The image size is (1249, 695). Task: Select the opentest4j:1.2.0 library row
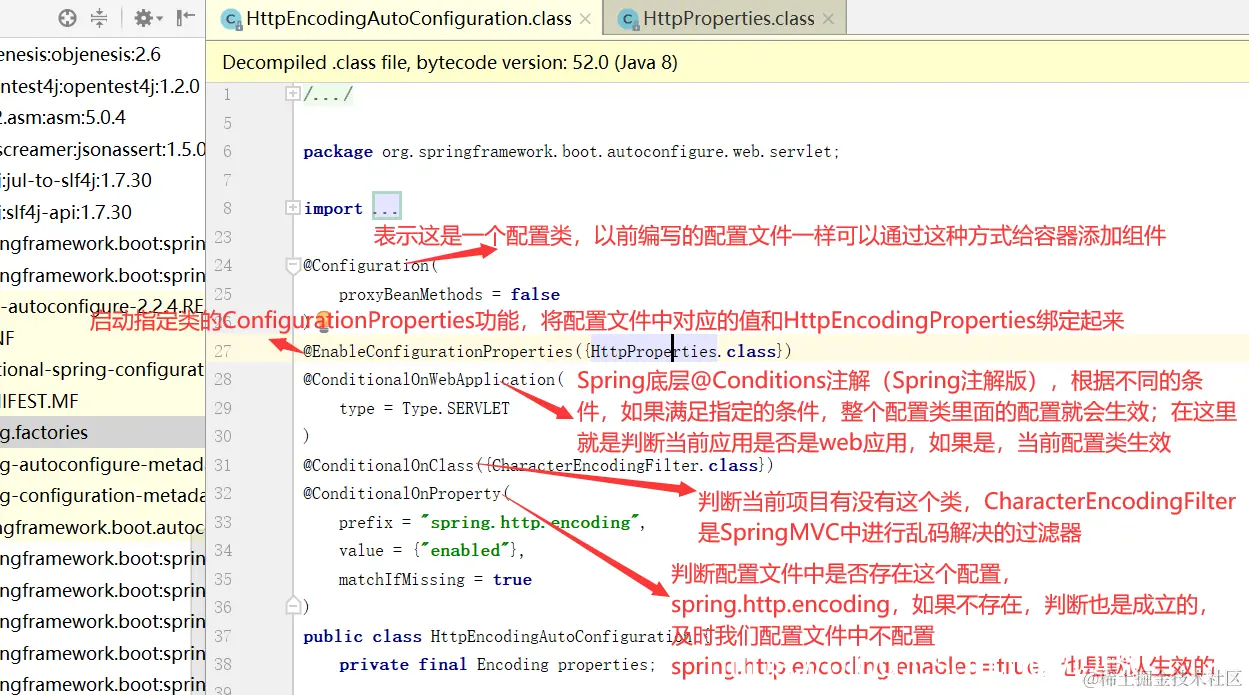(100, 86)
